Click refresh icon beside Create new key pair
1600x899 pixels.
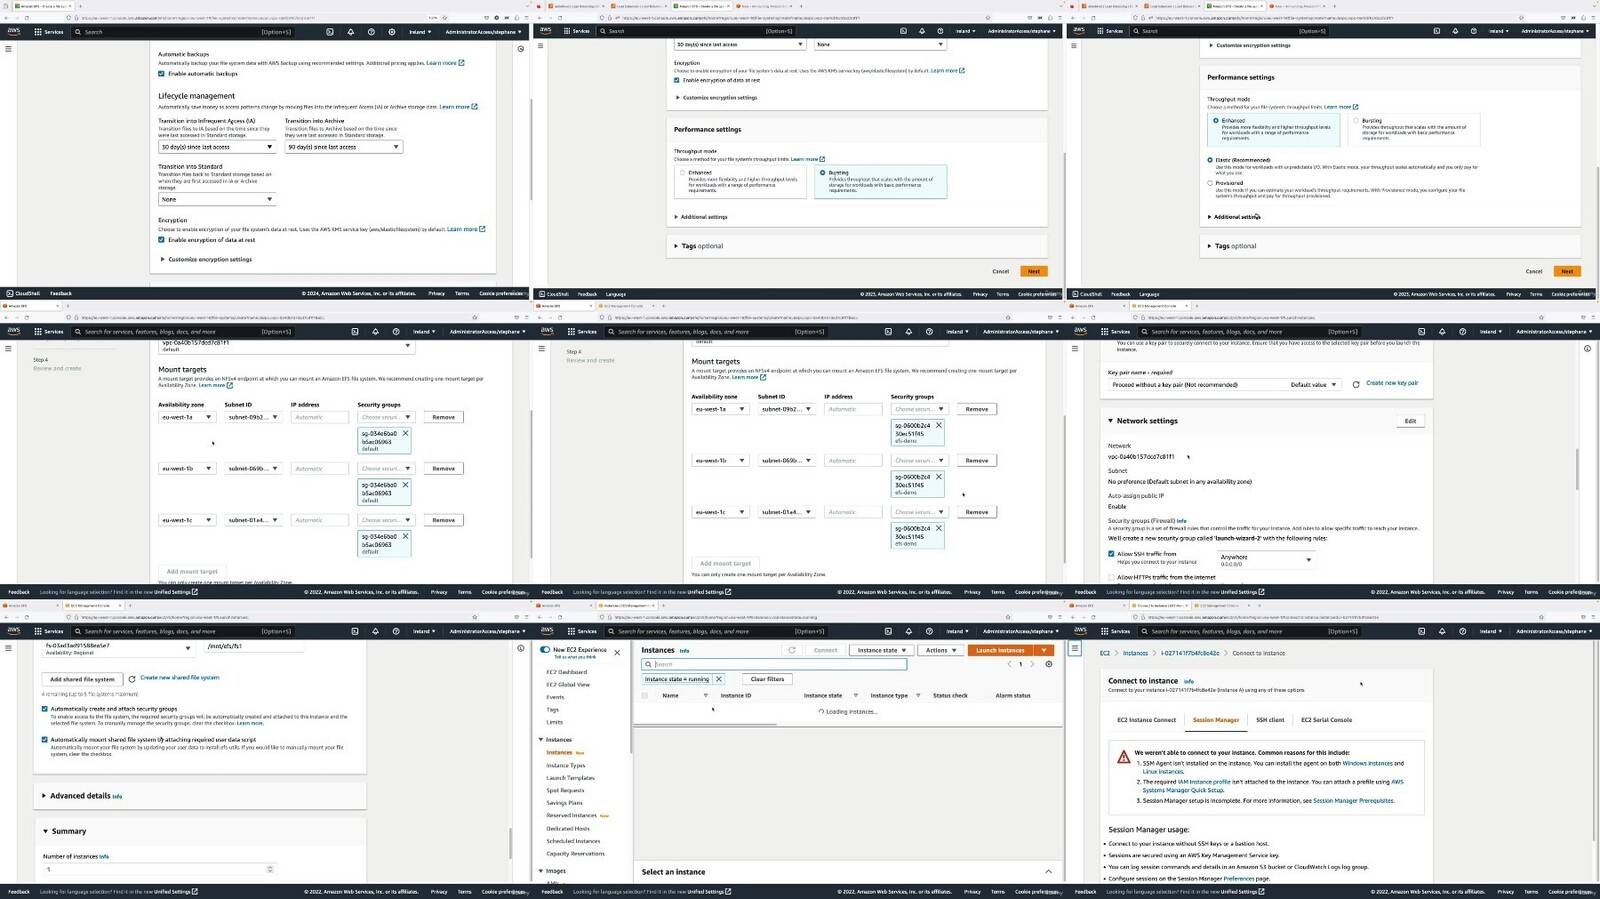coord(1356,384)
